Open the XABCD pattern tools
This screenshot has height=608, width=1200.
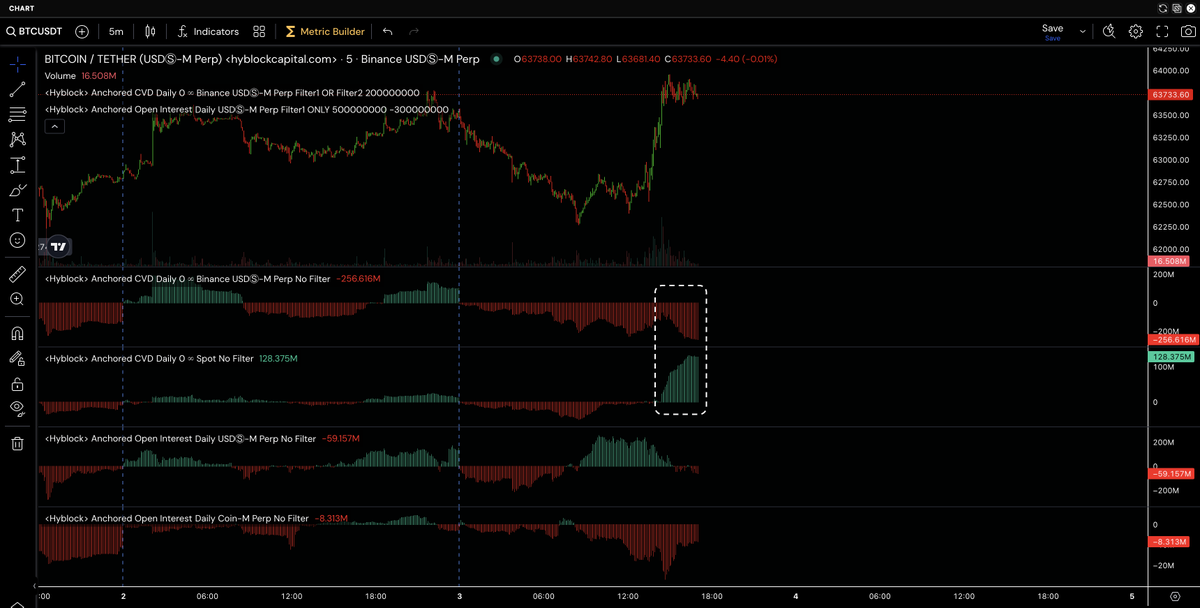(x=17, y=139)
